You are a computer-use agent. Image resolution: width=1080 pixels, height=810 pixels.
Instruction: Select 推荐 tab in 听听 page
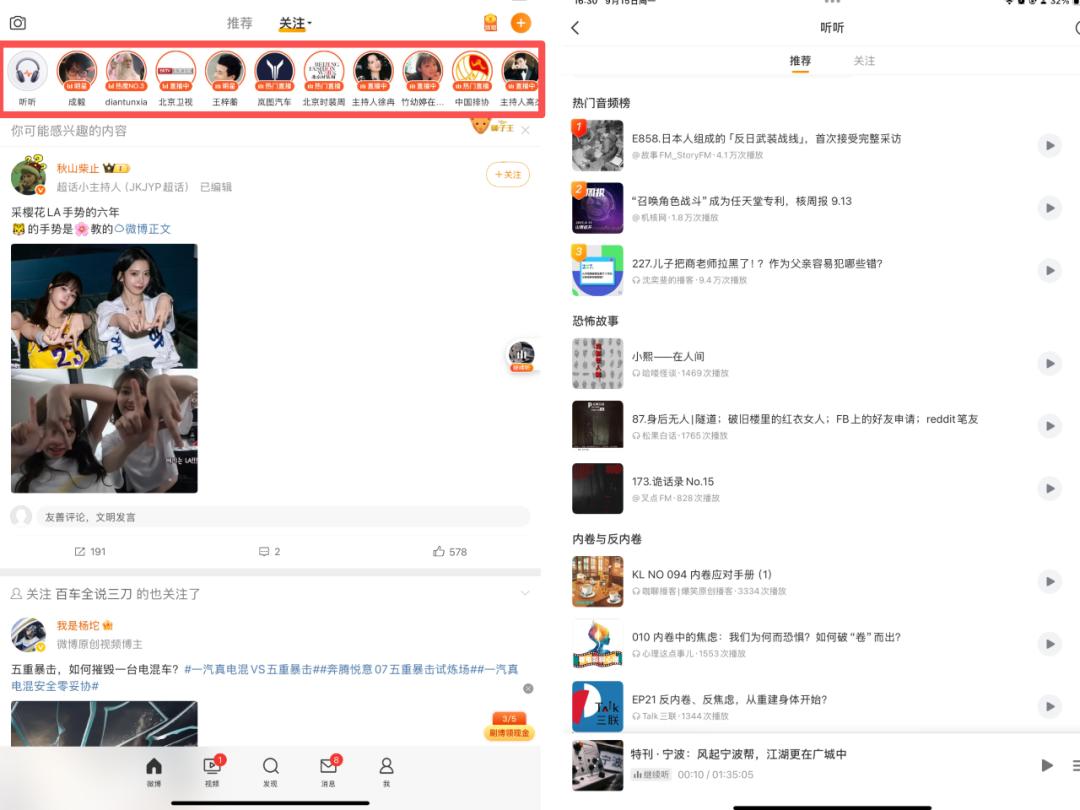(800, 61)
